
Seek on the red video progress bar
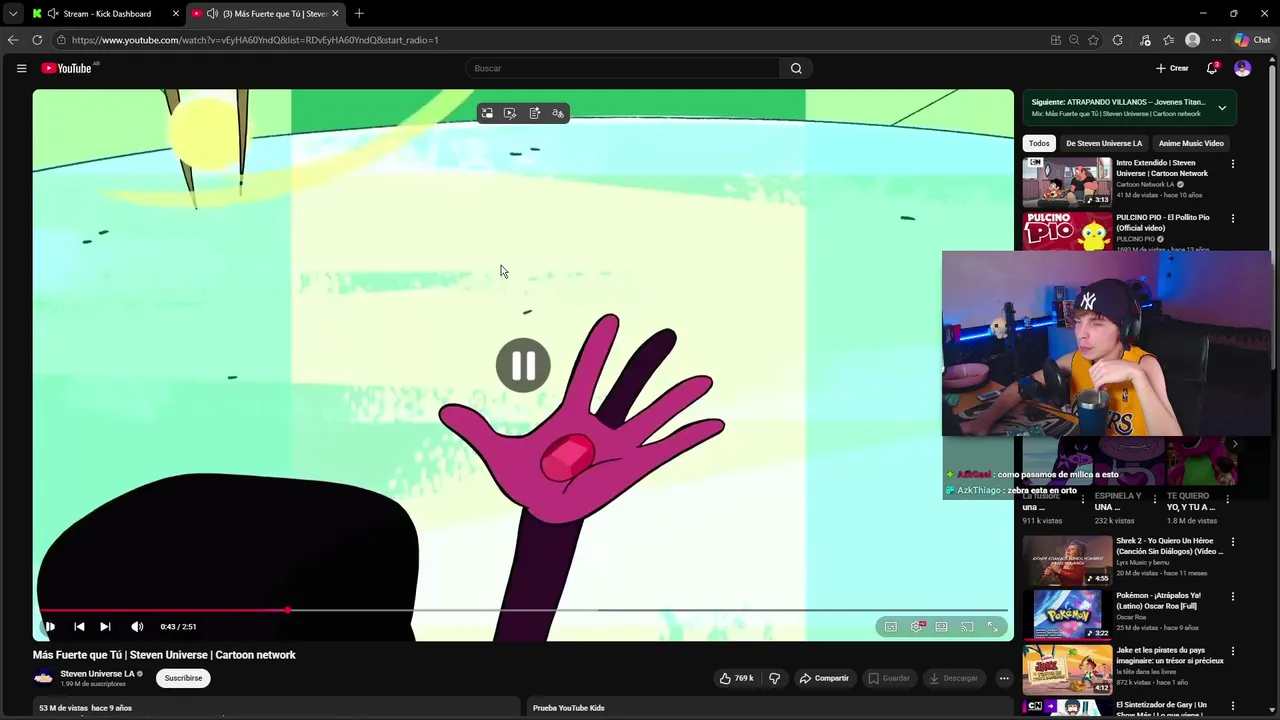[x=523, y=609]
